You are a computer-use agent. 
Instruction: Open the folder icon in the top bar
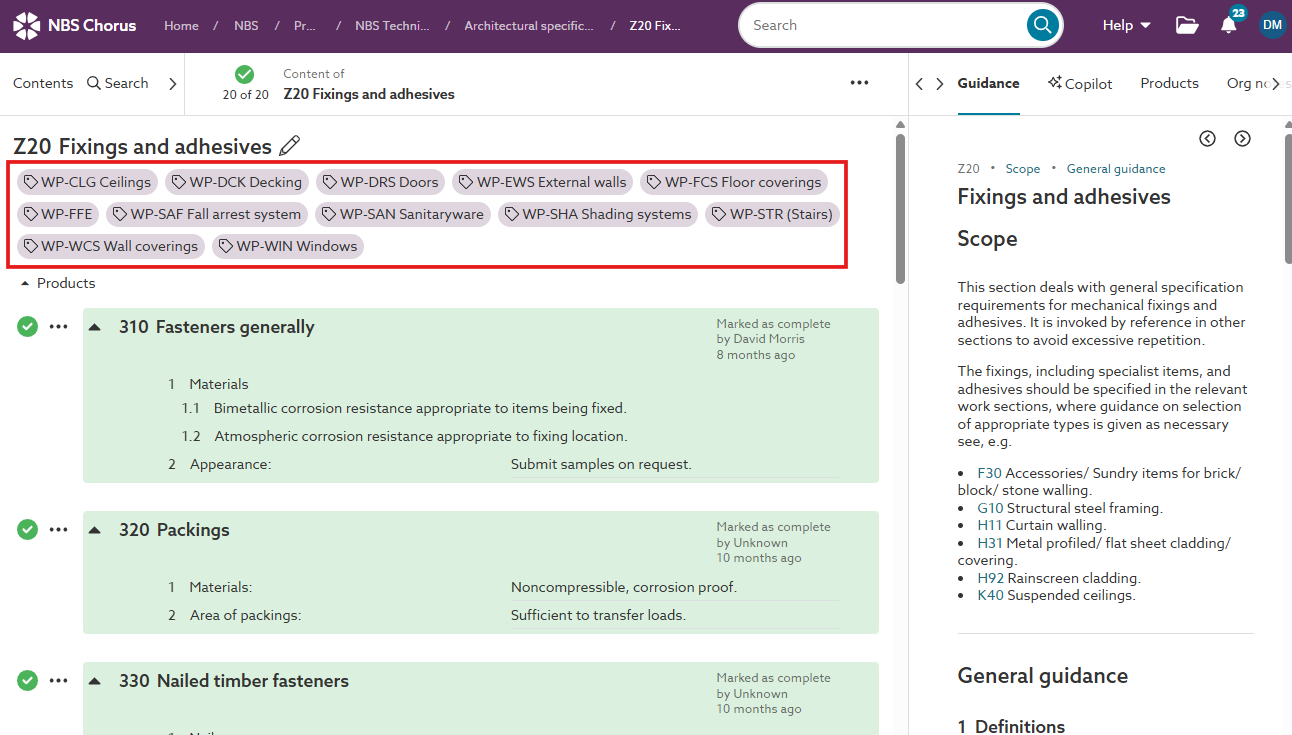1186,25
